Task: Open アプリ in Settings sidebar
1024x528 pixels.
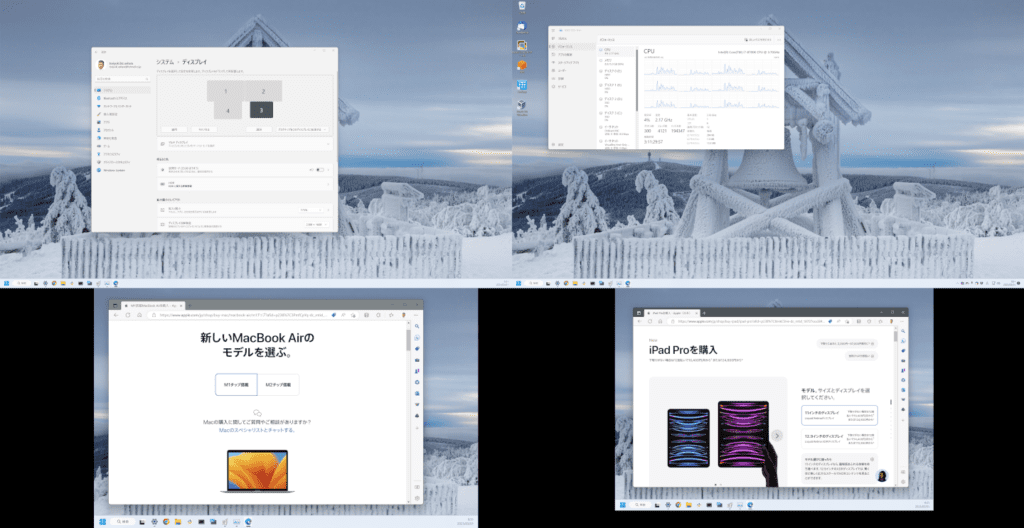Action: pyautogui.click(x=122, y=122)
